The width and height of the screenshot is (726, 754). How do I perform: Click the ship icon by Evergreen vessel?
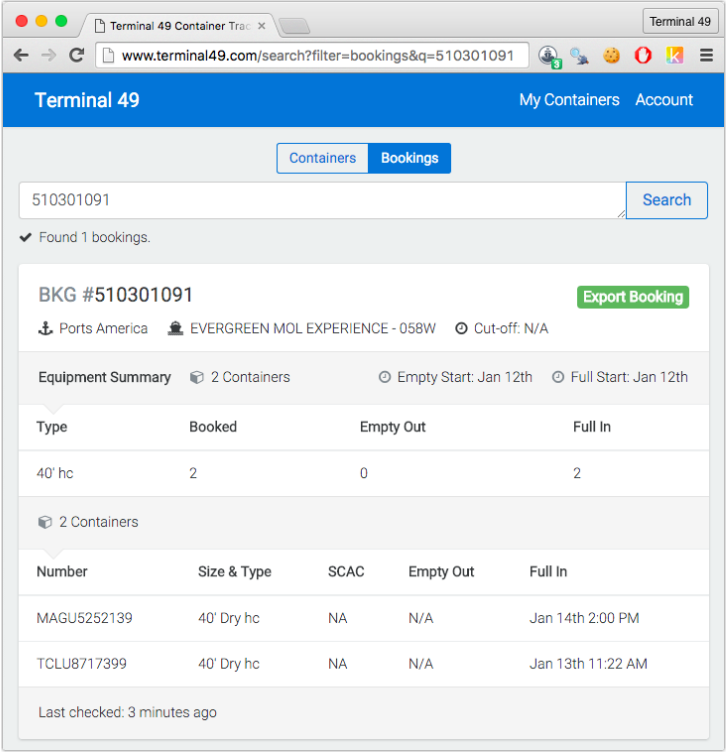coord(175,328)
